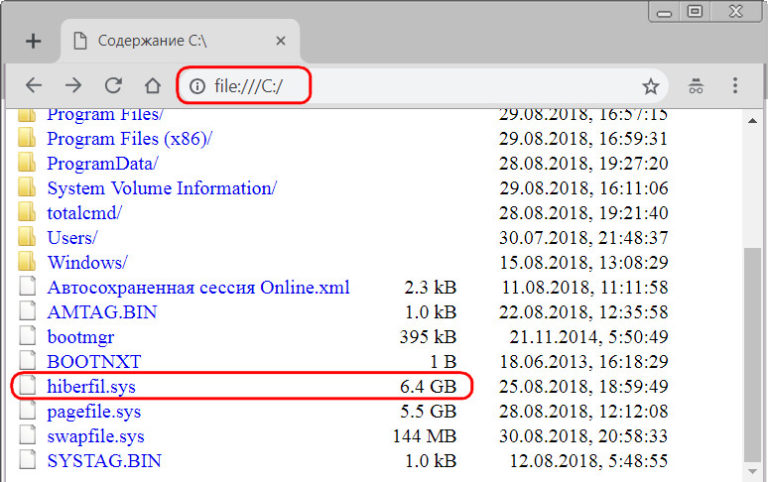Select the 2.3 kB size value
The width and height of the screenshot is (768, 482).
pos(431,288)
